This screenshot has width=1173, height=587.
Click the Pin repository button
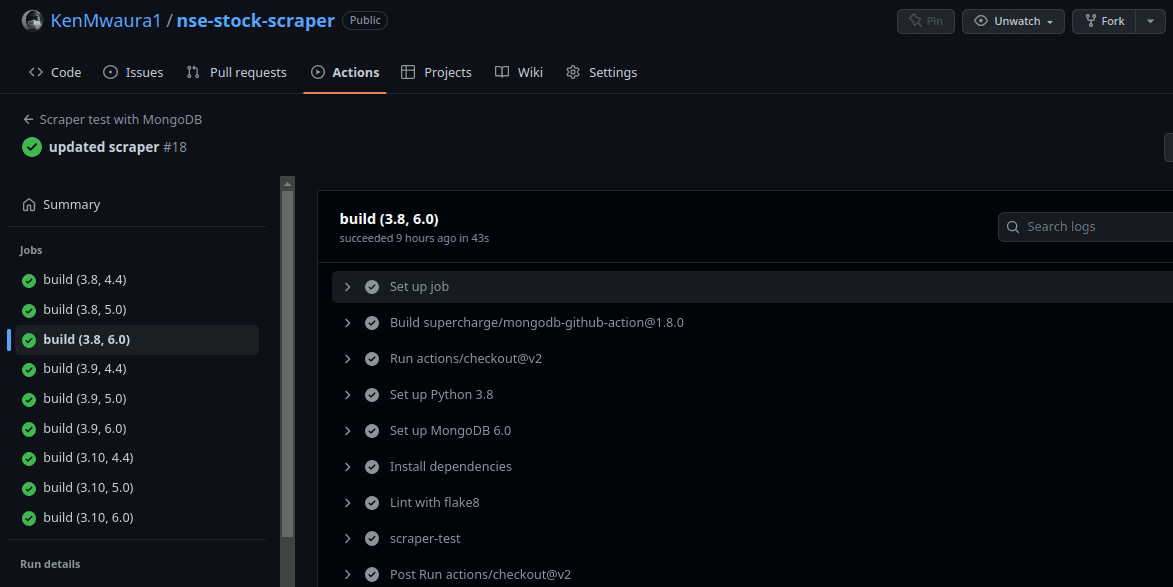click(925, 21)
